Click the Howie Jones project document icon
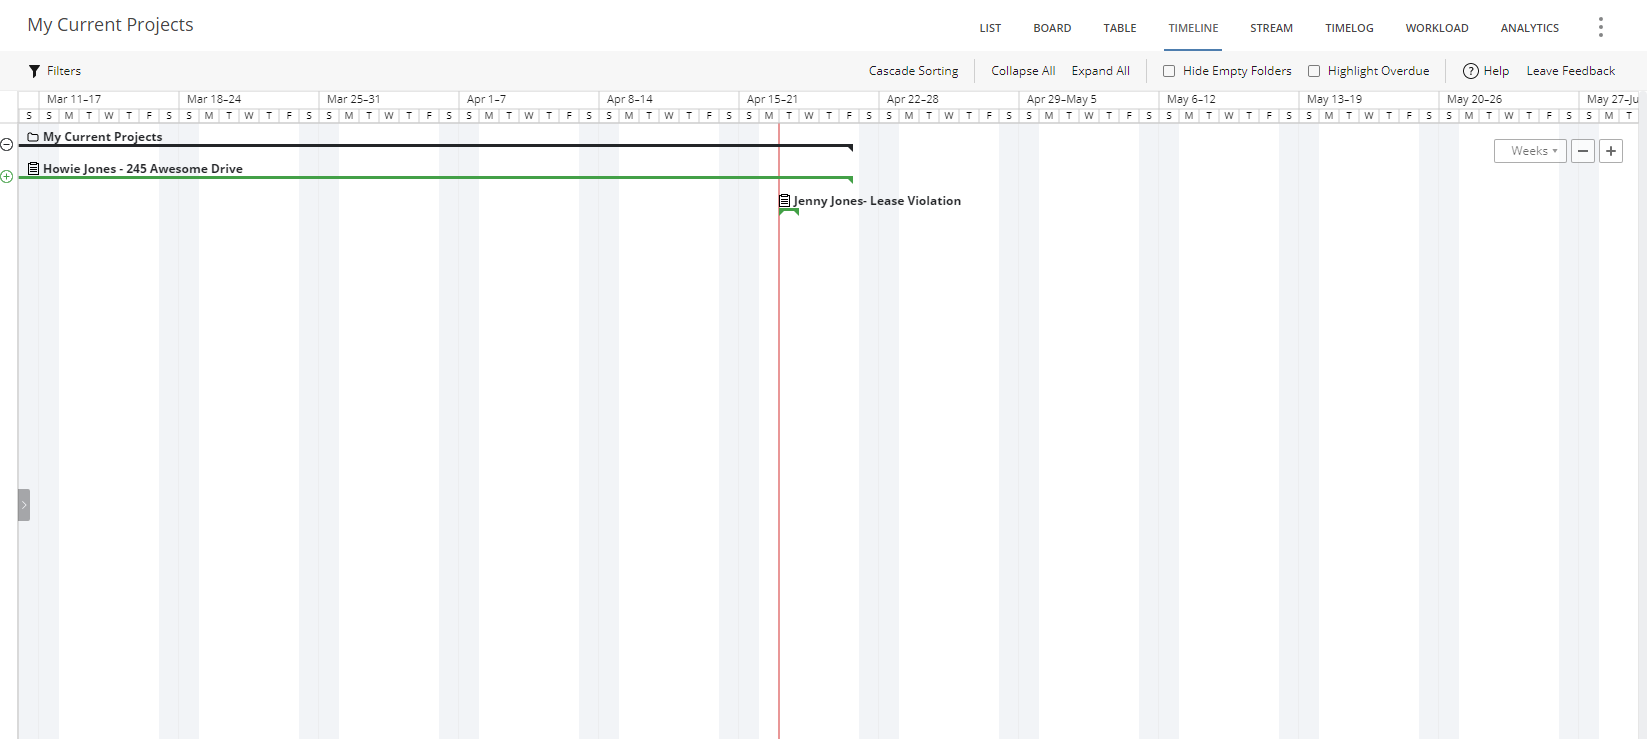1647x739 pixels. coord(33,169)
